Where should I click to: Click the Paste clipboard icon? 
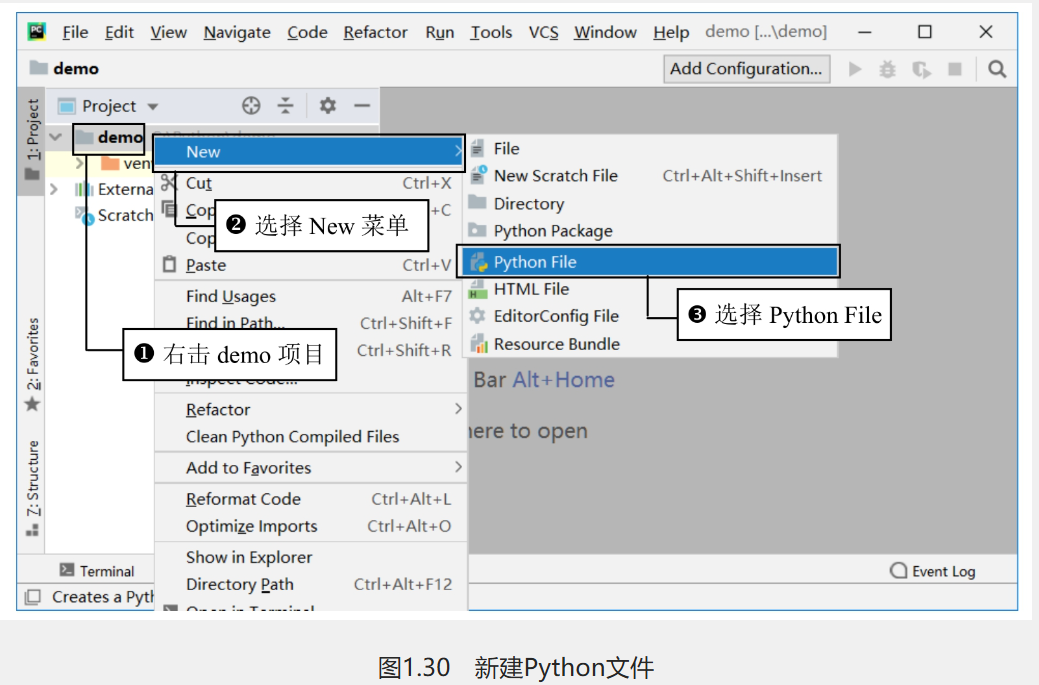coord(170,264)
